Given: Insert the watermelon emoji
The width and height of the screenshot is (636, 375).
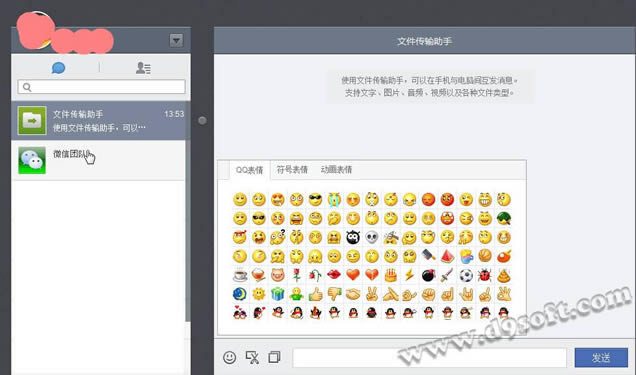Looking at the screenshot, I should (447, 256).
